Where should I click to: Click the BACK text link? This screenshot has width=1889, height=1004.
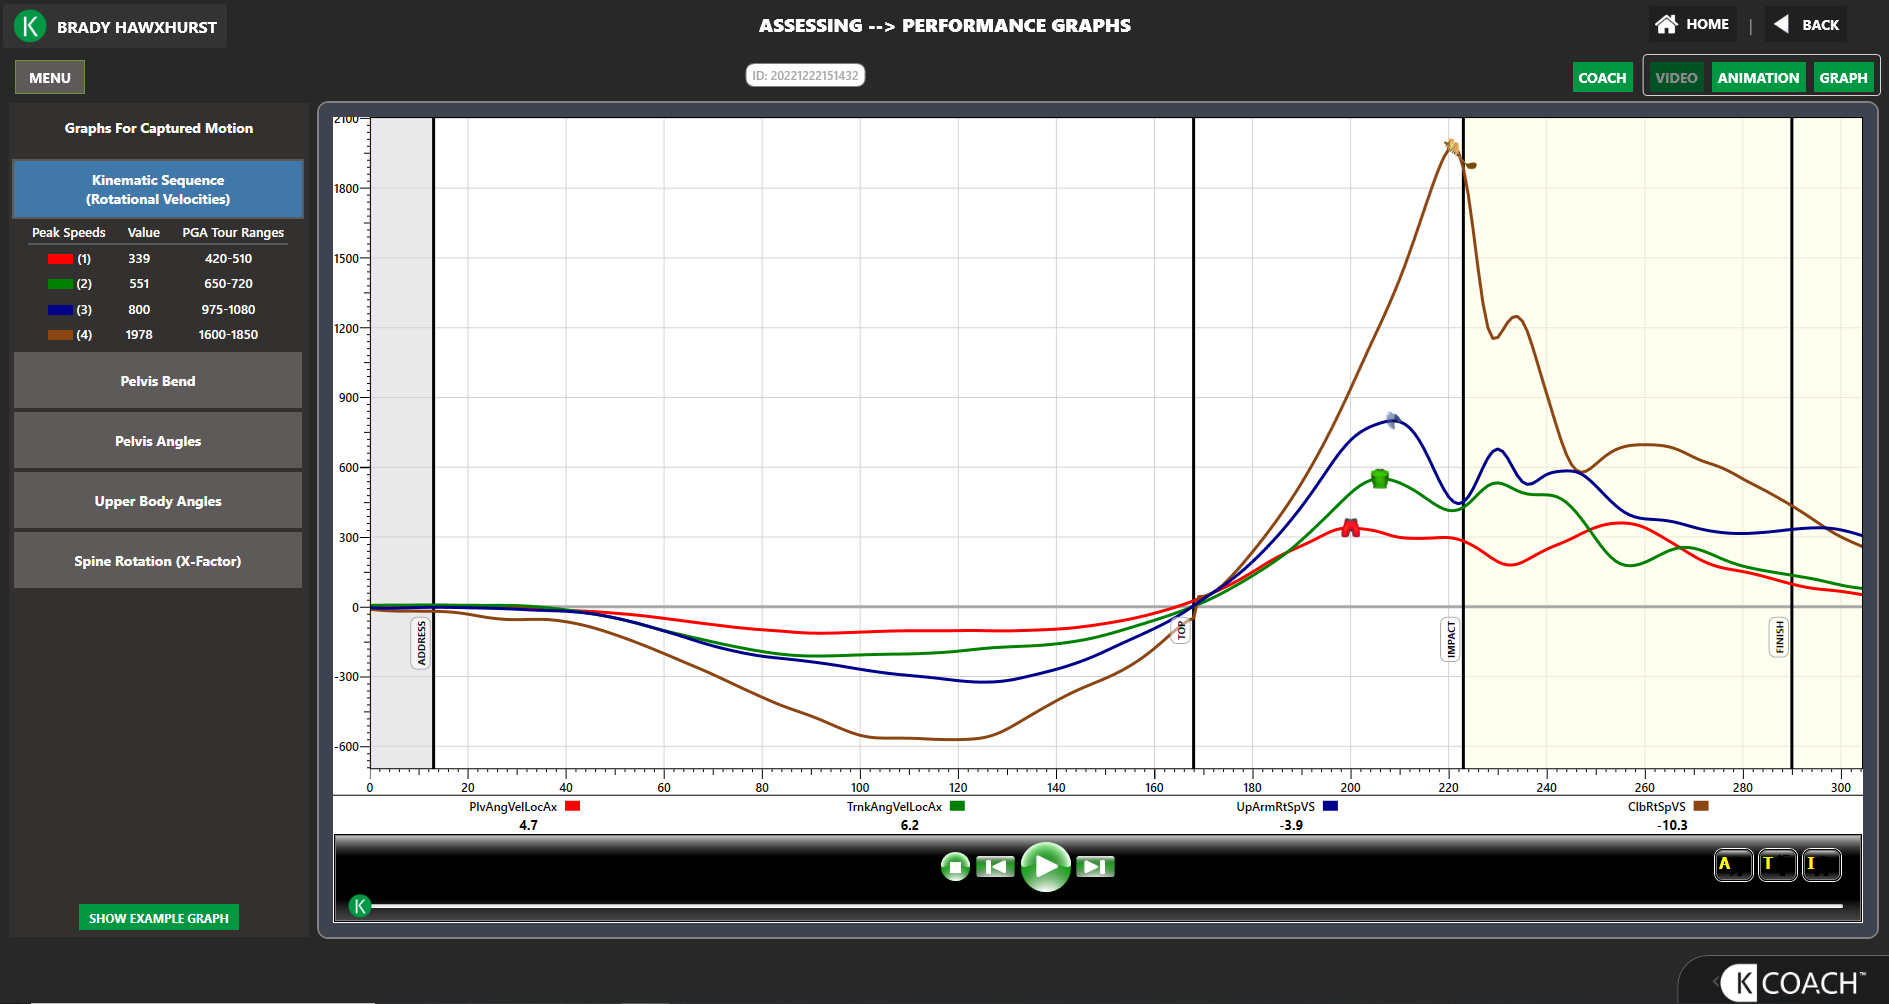[1820, 25]
